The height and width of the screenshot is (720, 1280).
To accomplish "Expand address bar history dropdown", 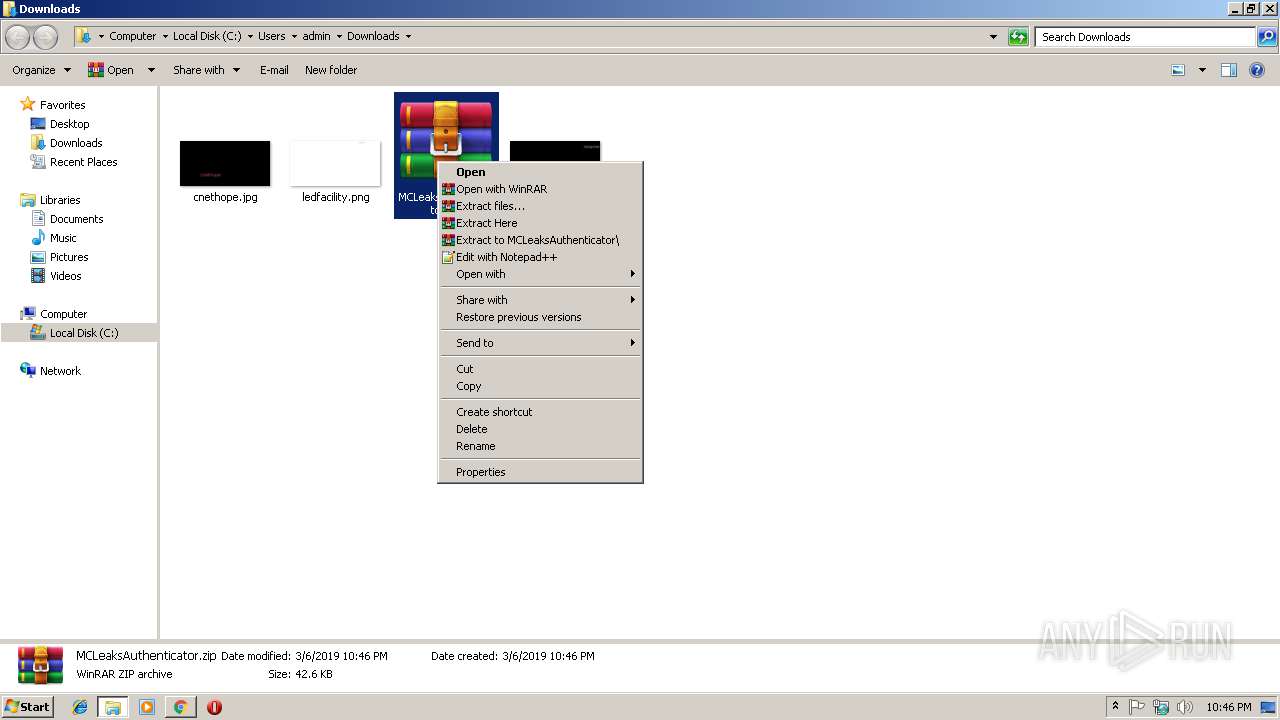I will click(993, 37).
